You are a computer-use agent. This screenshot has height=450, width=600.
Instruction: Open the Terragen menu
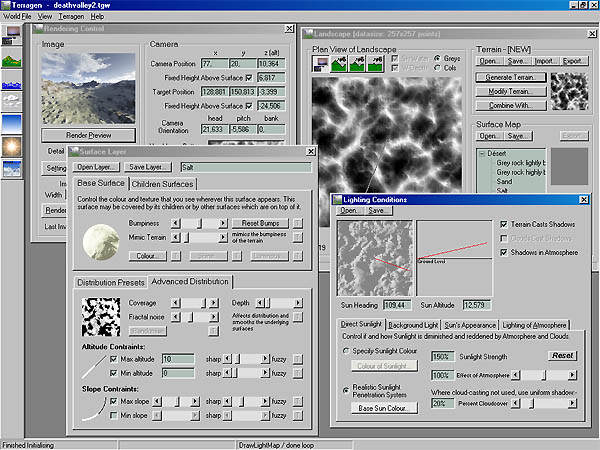(71, 17)
